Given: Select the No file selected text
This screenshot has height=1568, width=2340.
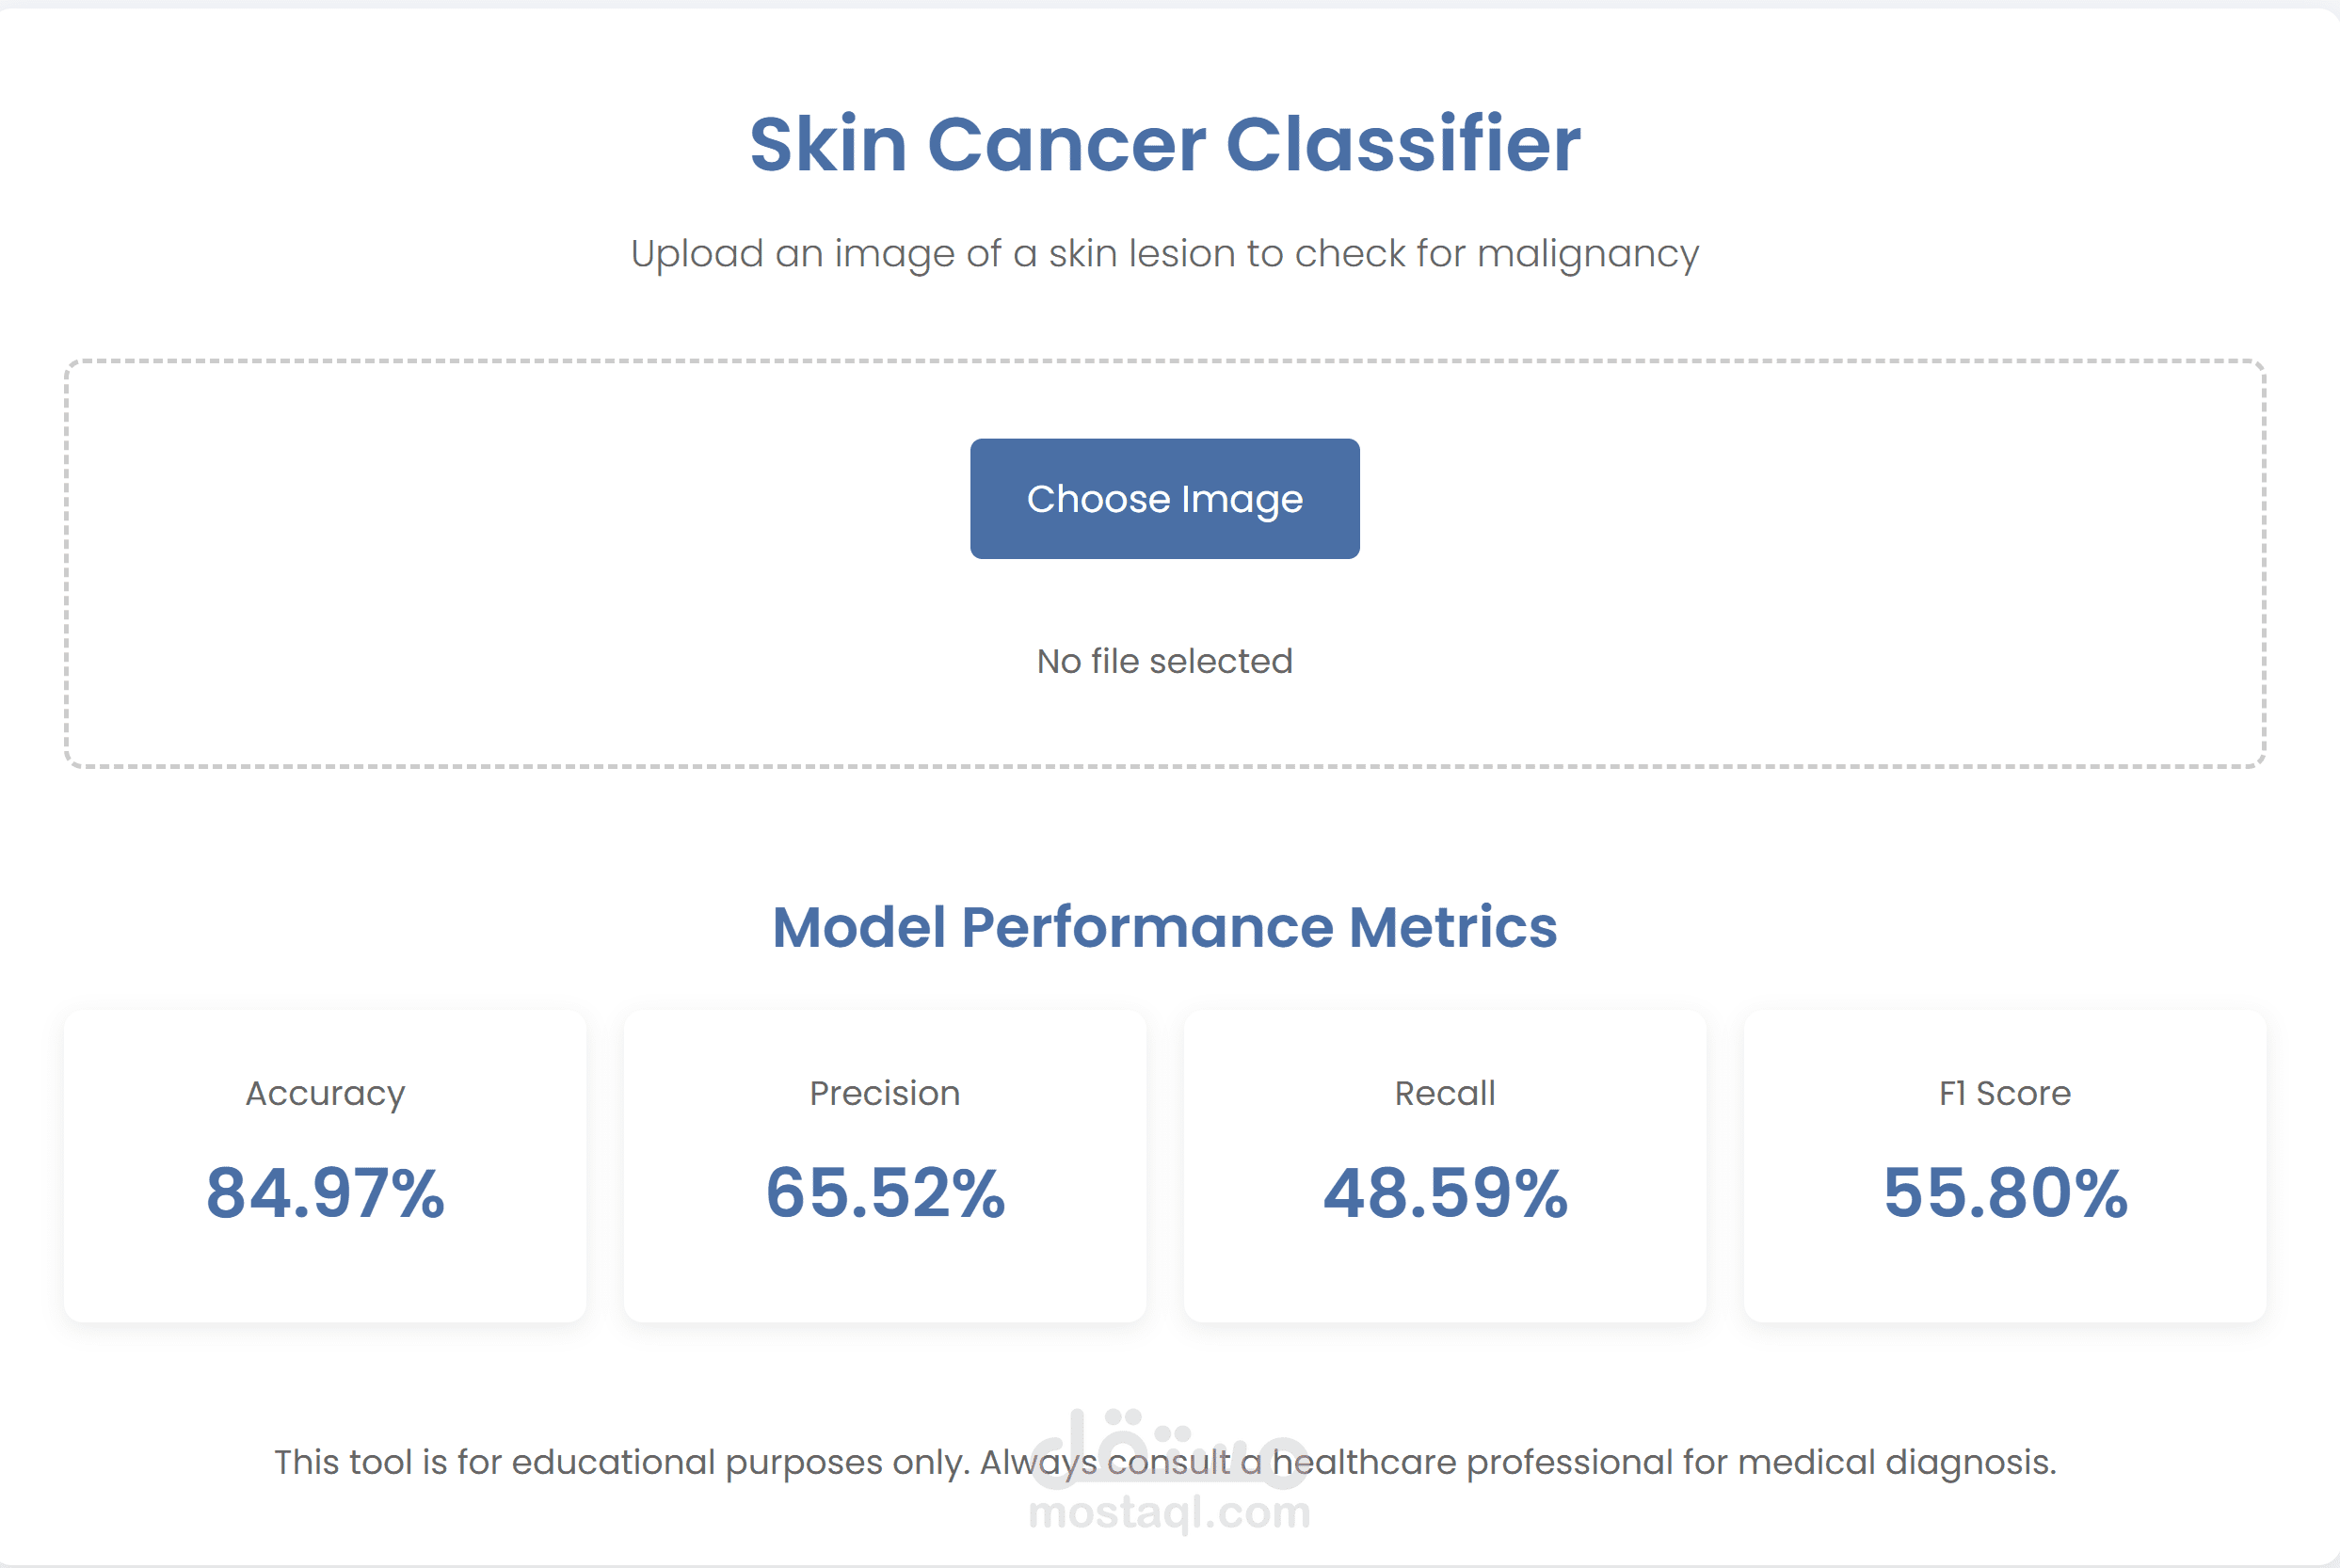Looking at the screenshot, I should tap(1164, 660).
